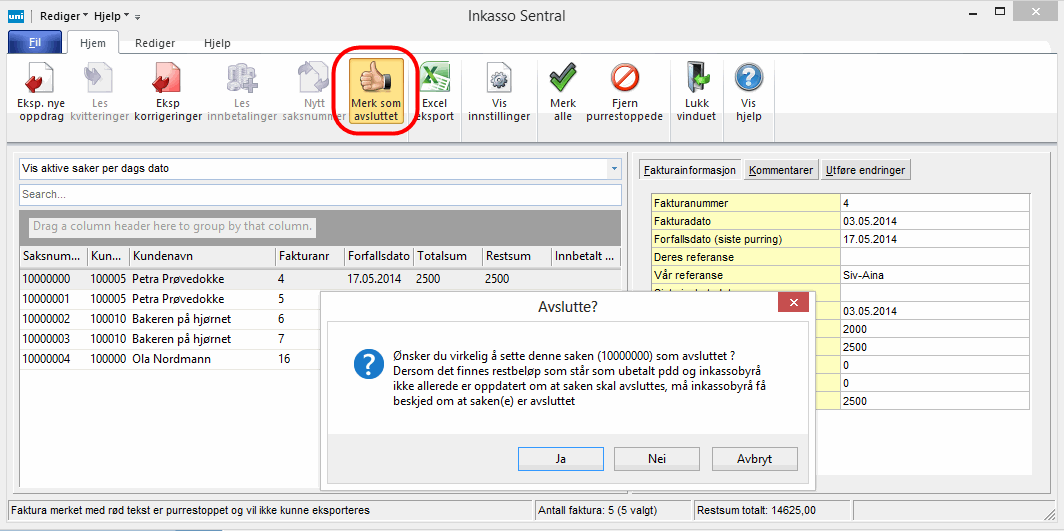The height and width of the screenshot is (531, 1064).
Task: Confirm with the Ja button
Action: [561, 458]
